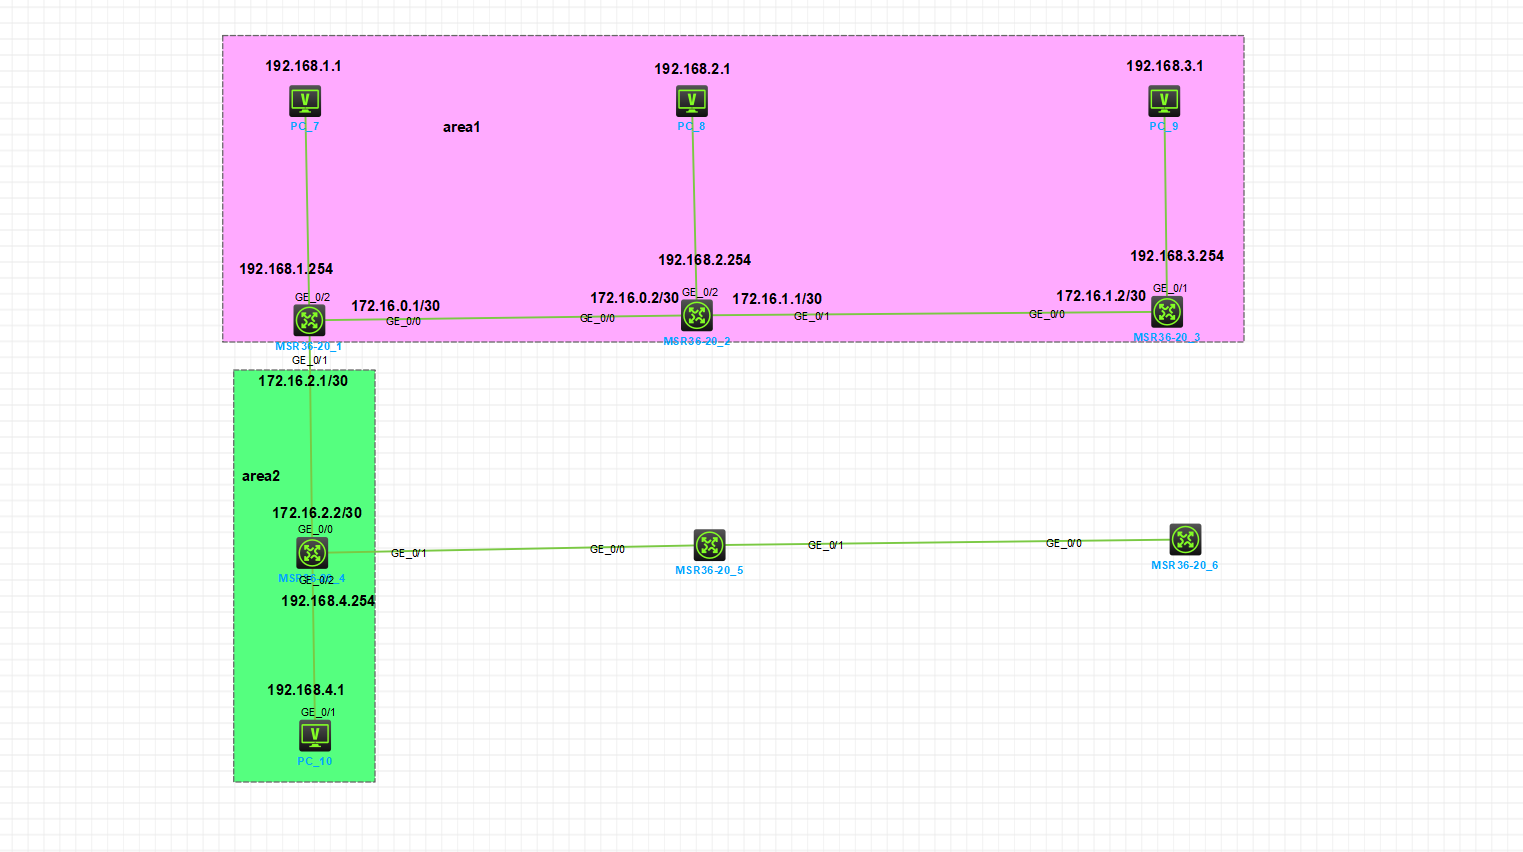This screenshot has height=852, width=1523.
Task: Click the 192.168.4.1 label
Action: [x=306, y=690]
